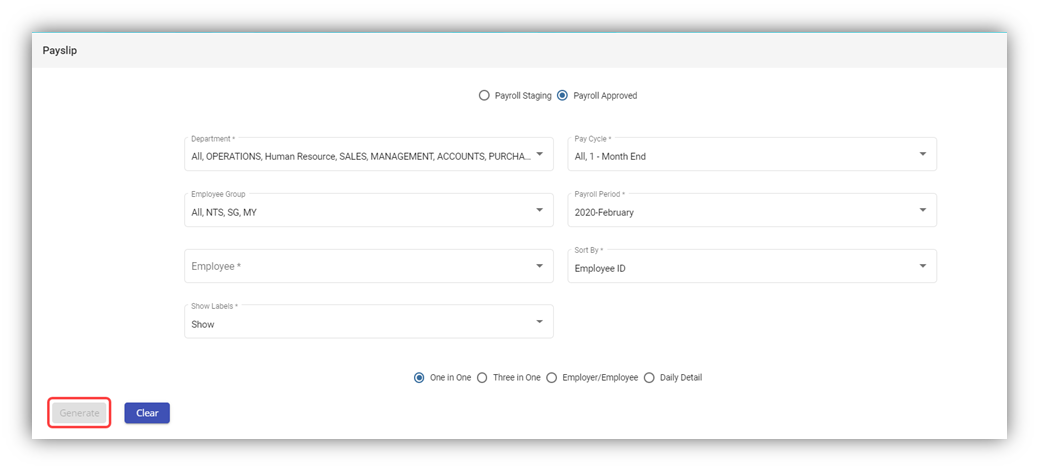The width and height of the screenshot is (1039, 471).
Task: Click the Employee field's dropdown arrow icon
Action: pos(539,266)
